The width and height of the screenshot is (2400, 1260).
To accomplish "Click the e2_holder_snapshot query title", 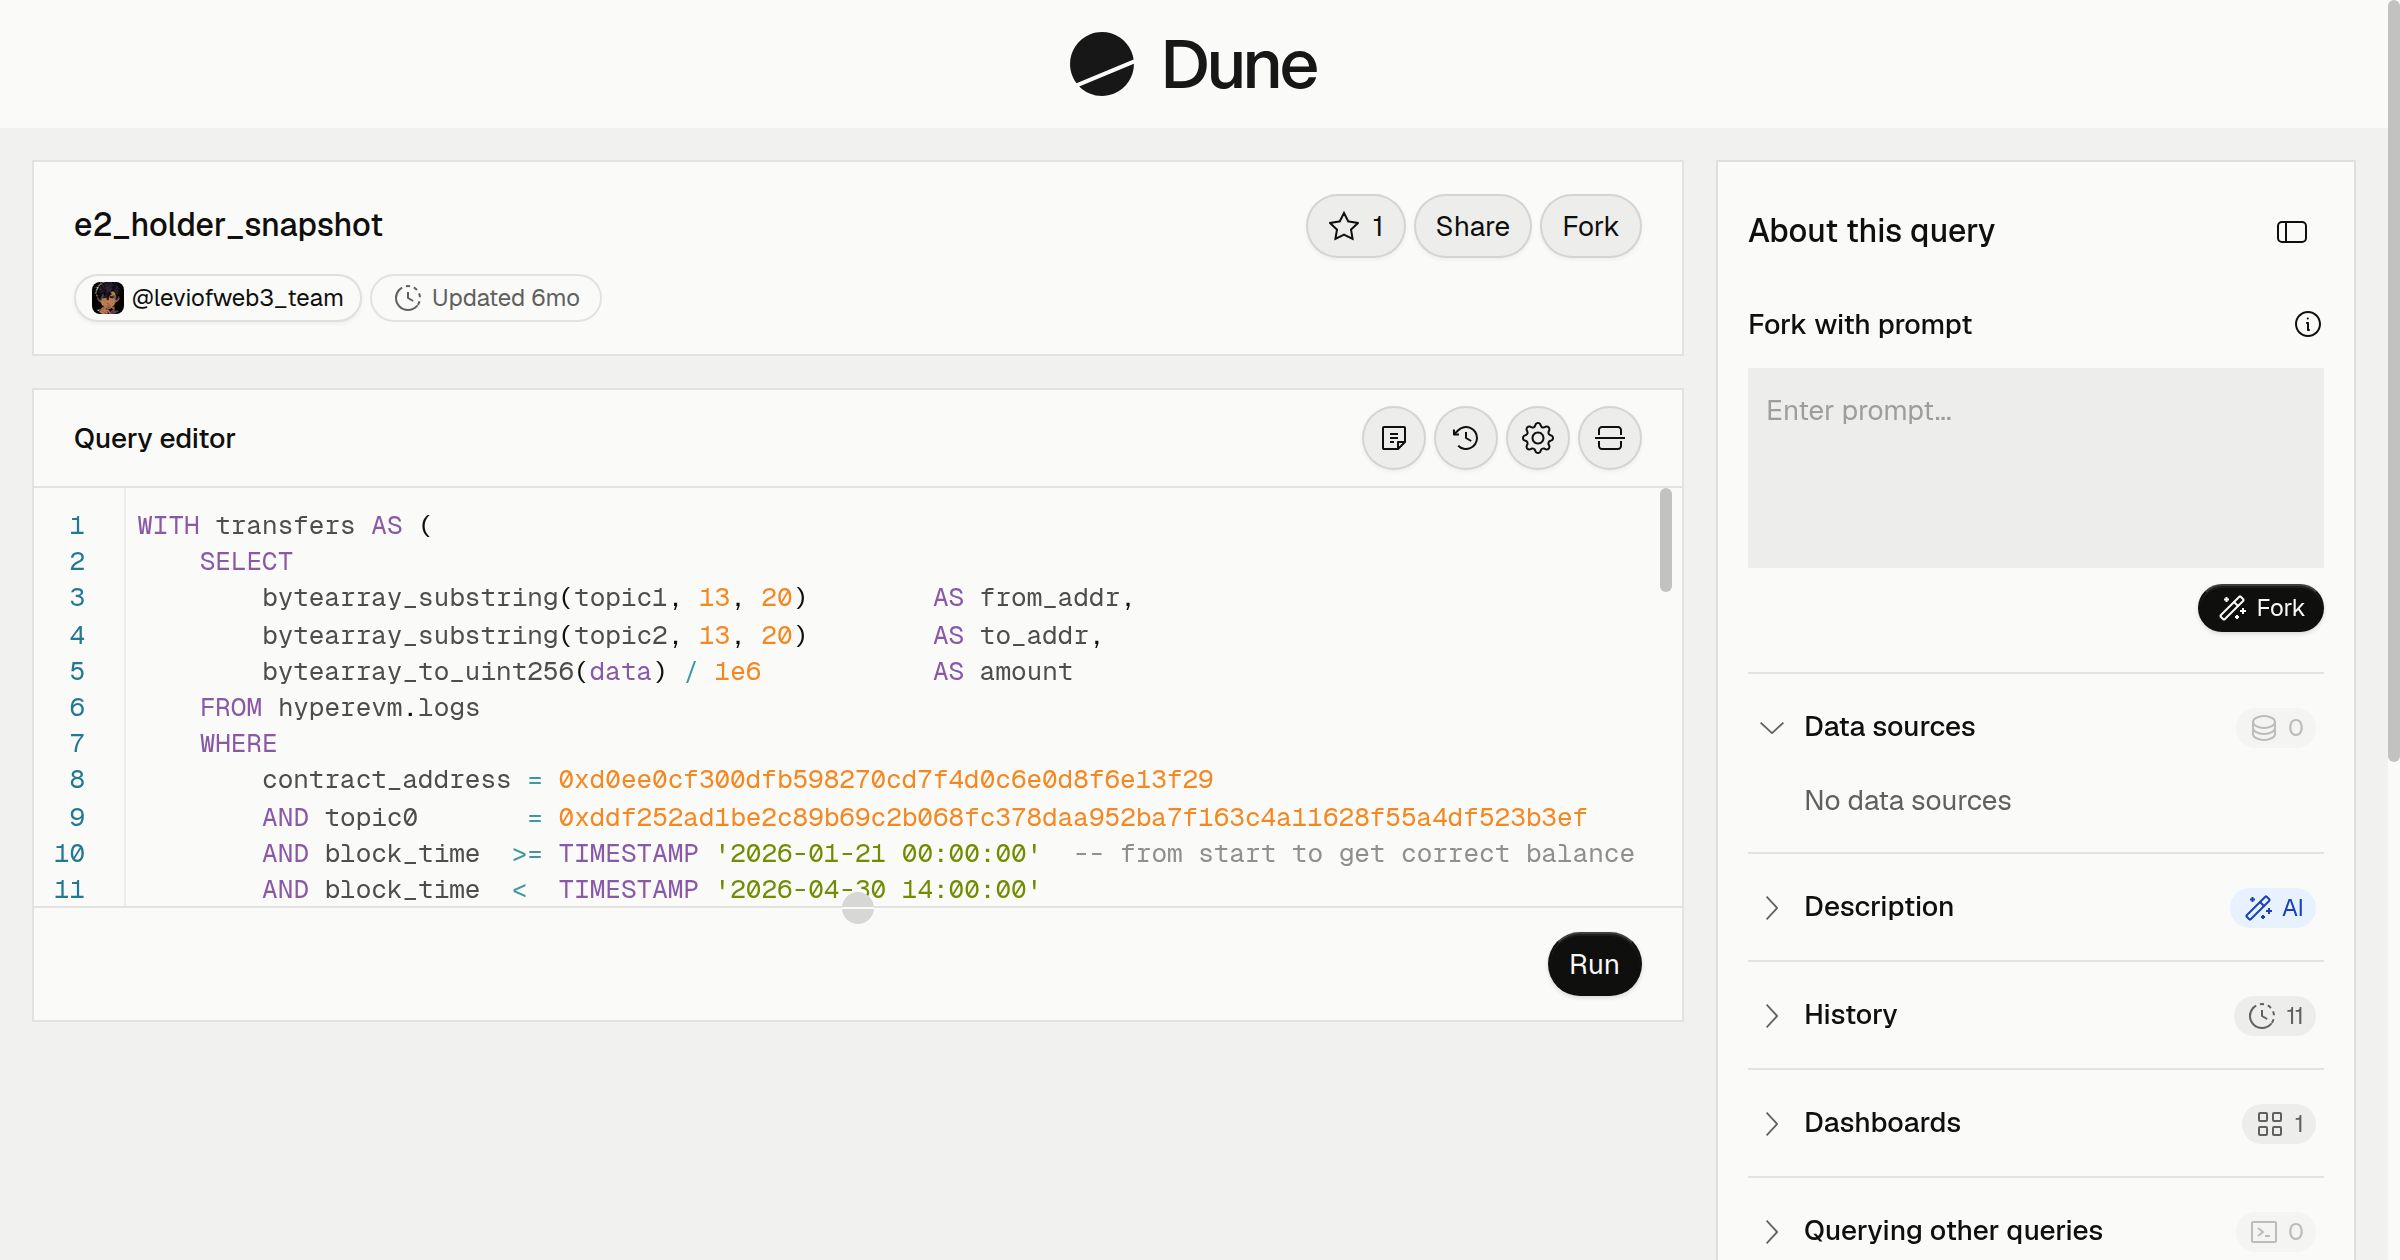I will (x=228, y=225).
